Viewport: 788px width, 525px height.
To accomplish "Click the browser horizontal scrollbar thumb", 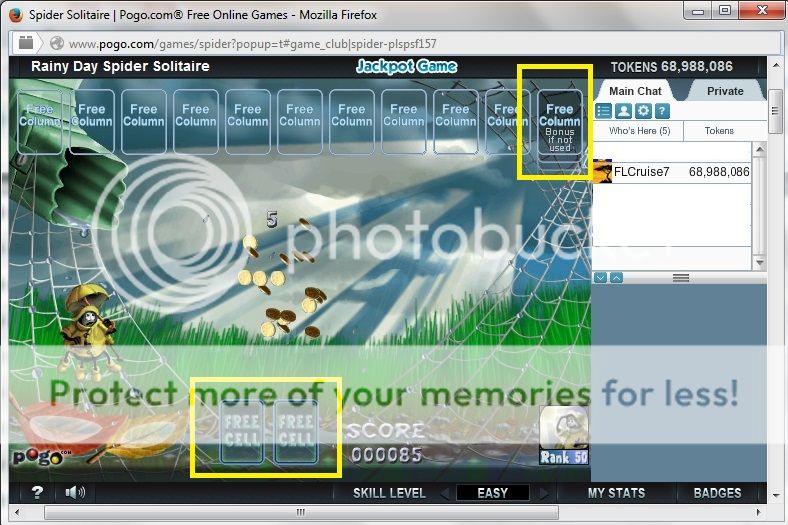I will pyautogui.click(x=301, y=512).
